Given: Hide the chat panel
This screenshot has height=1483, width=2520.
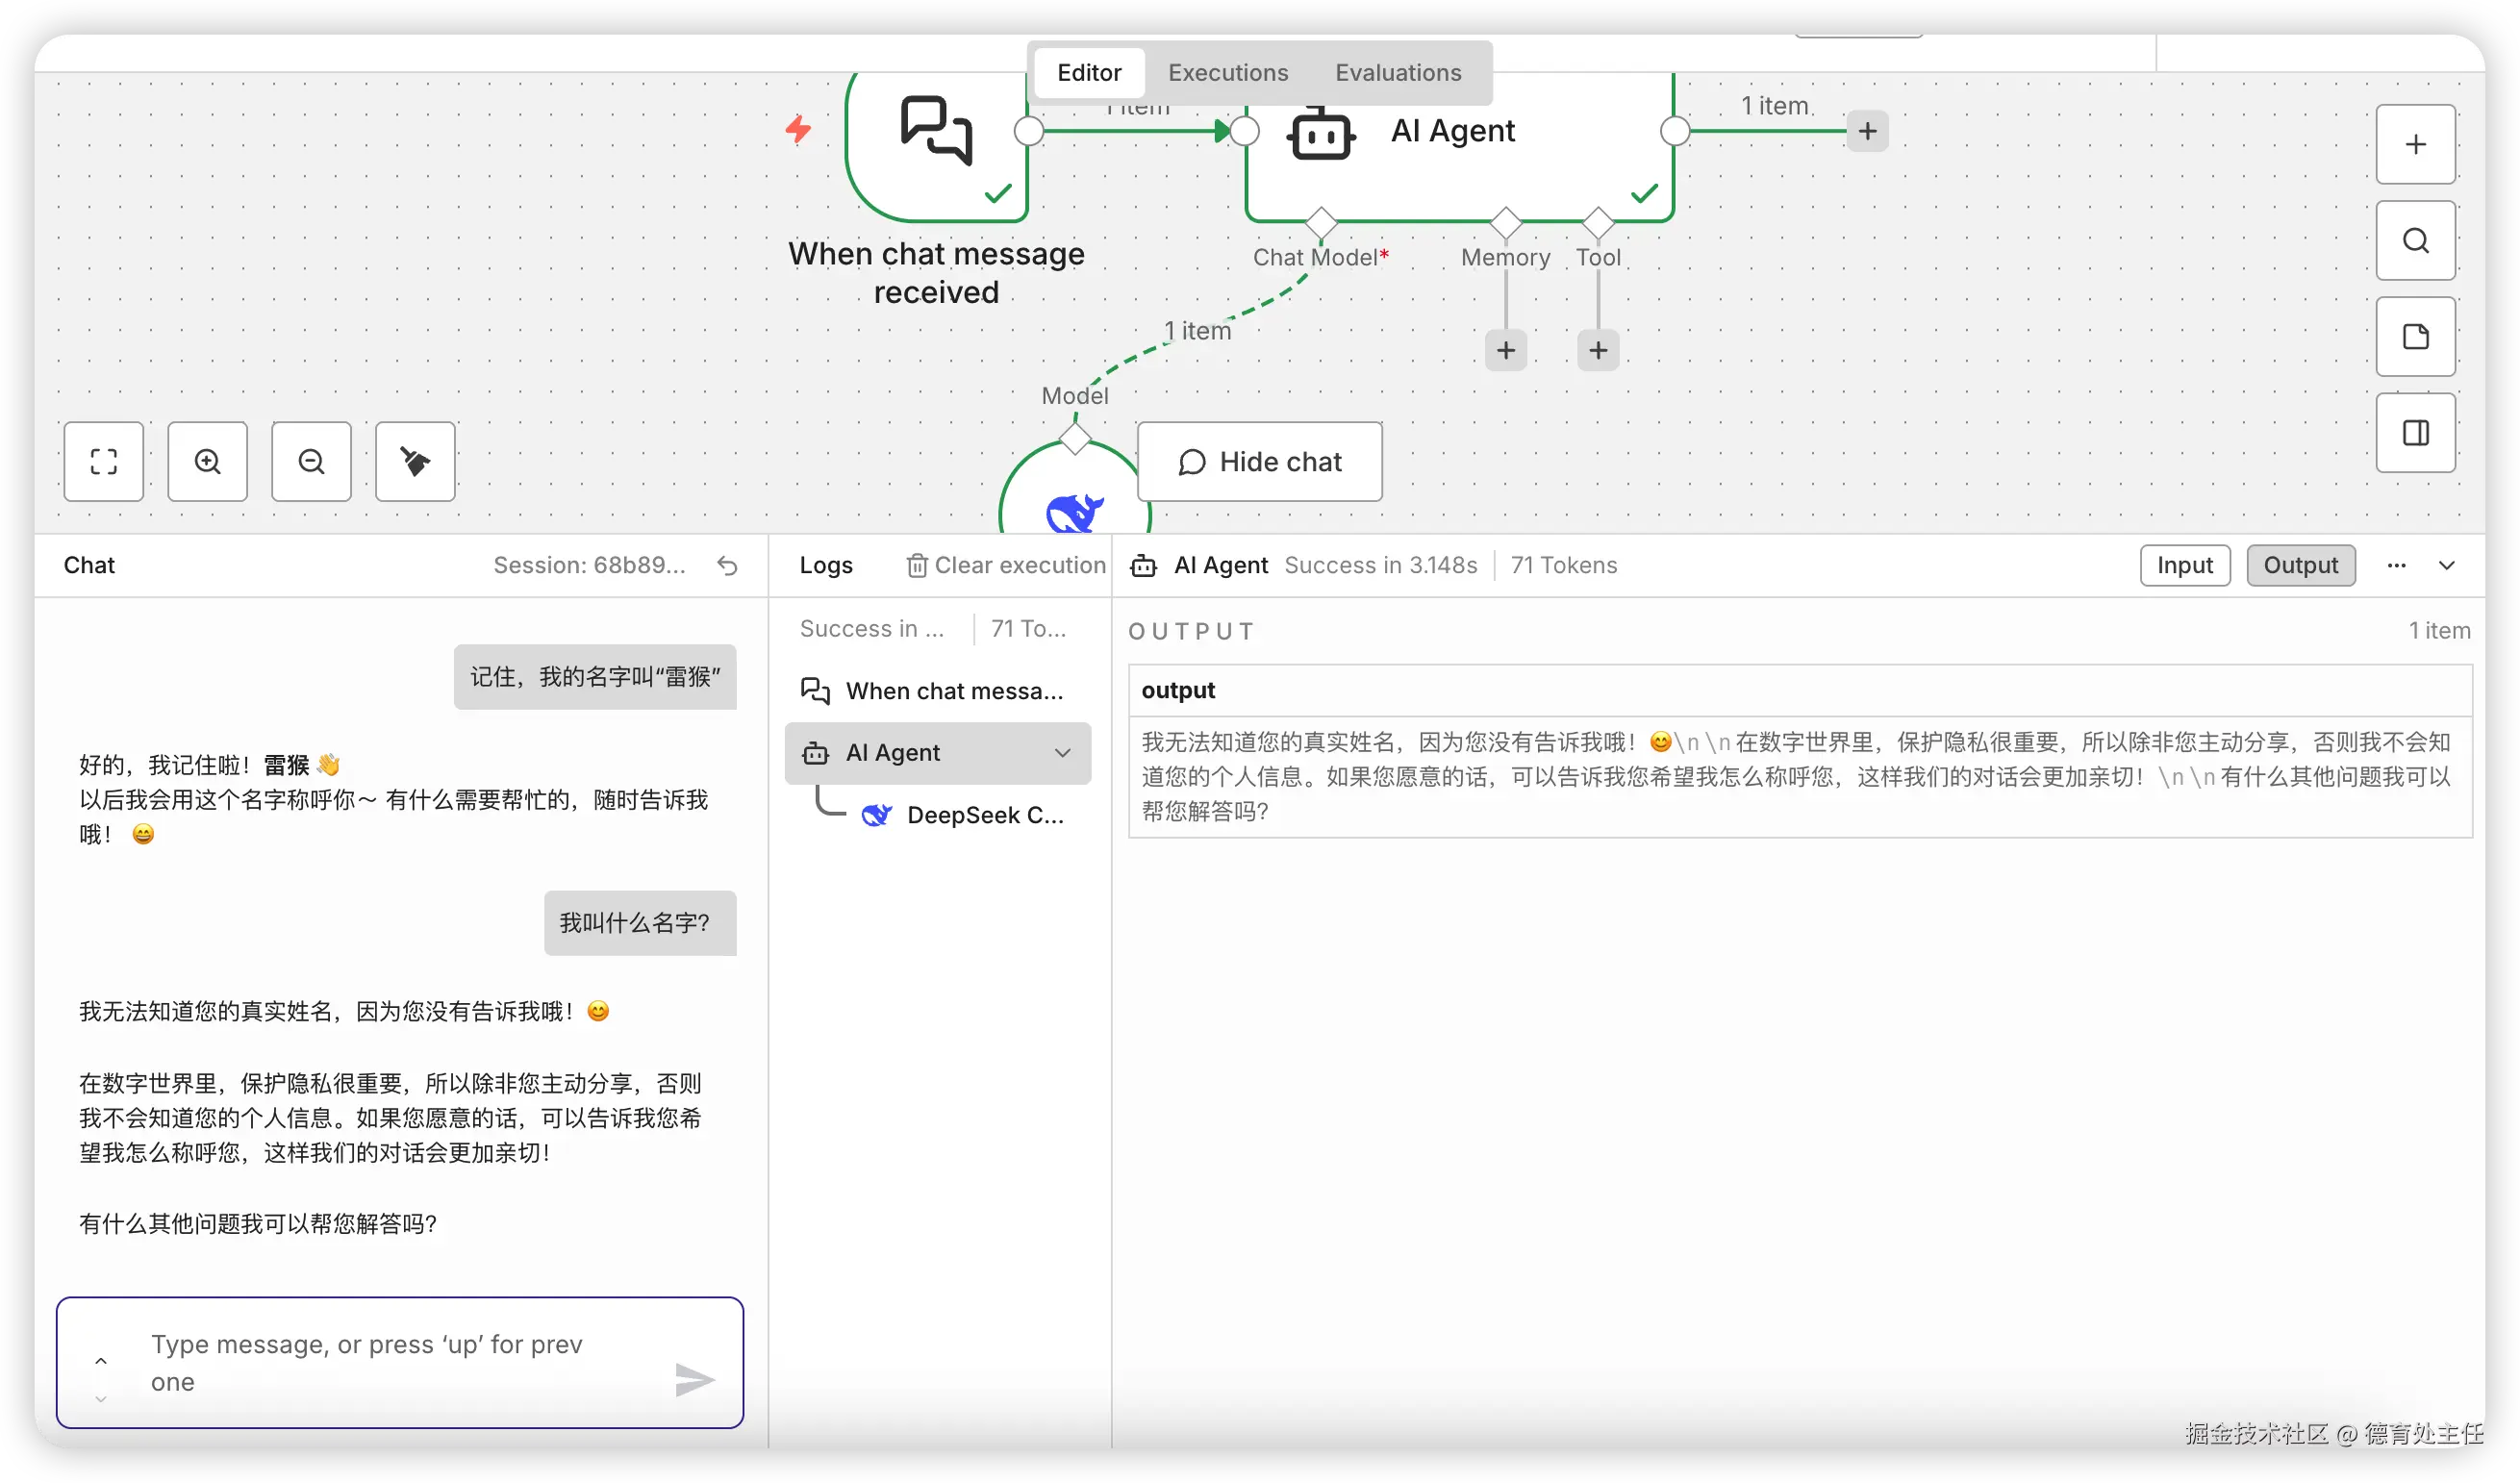Looking at the screenshot, I should [x=1259, y=461].
